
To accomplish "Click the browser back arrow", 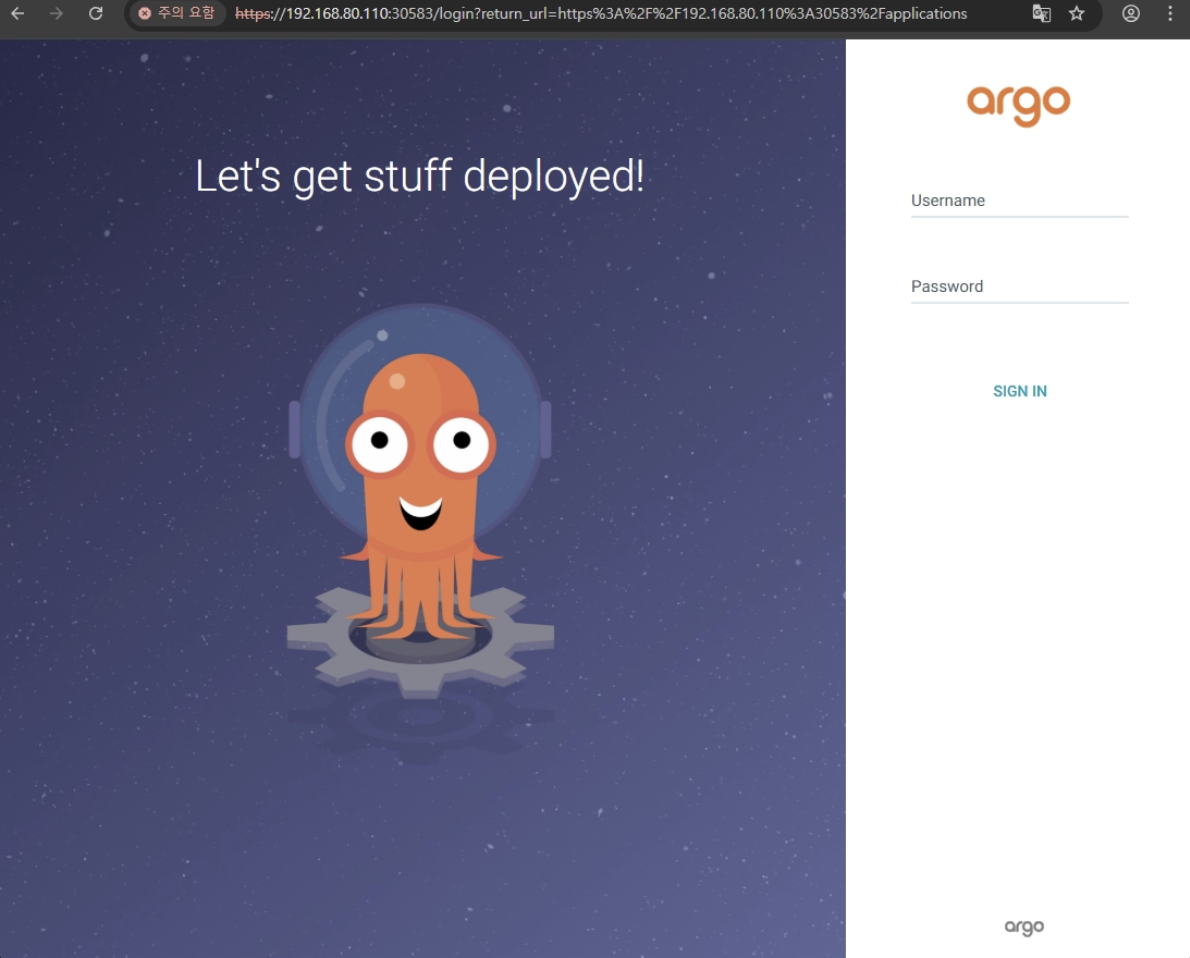I will click(x=17, y=14).
